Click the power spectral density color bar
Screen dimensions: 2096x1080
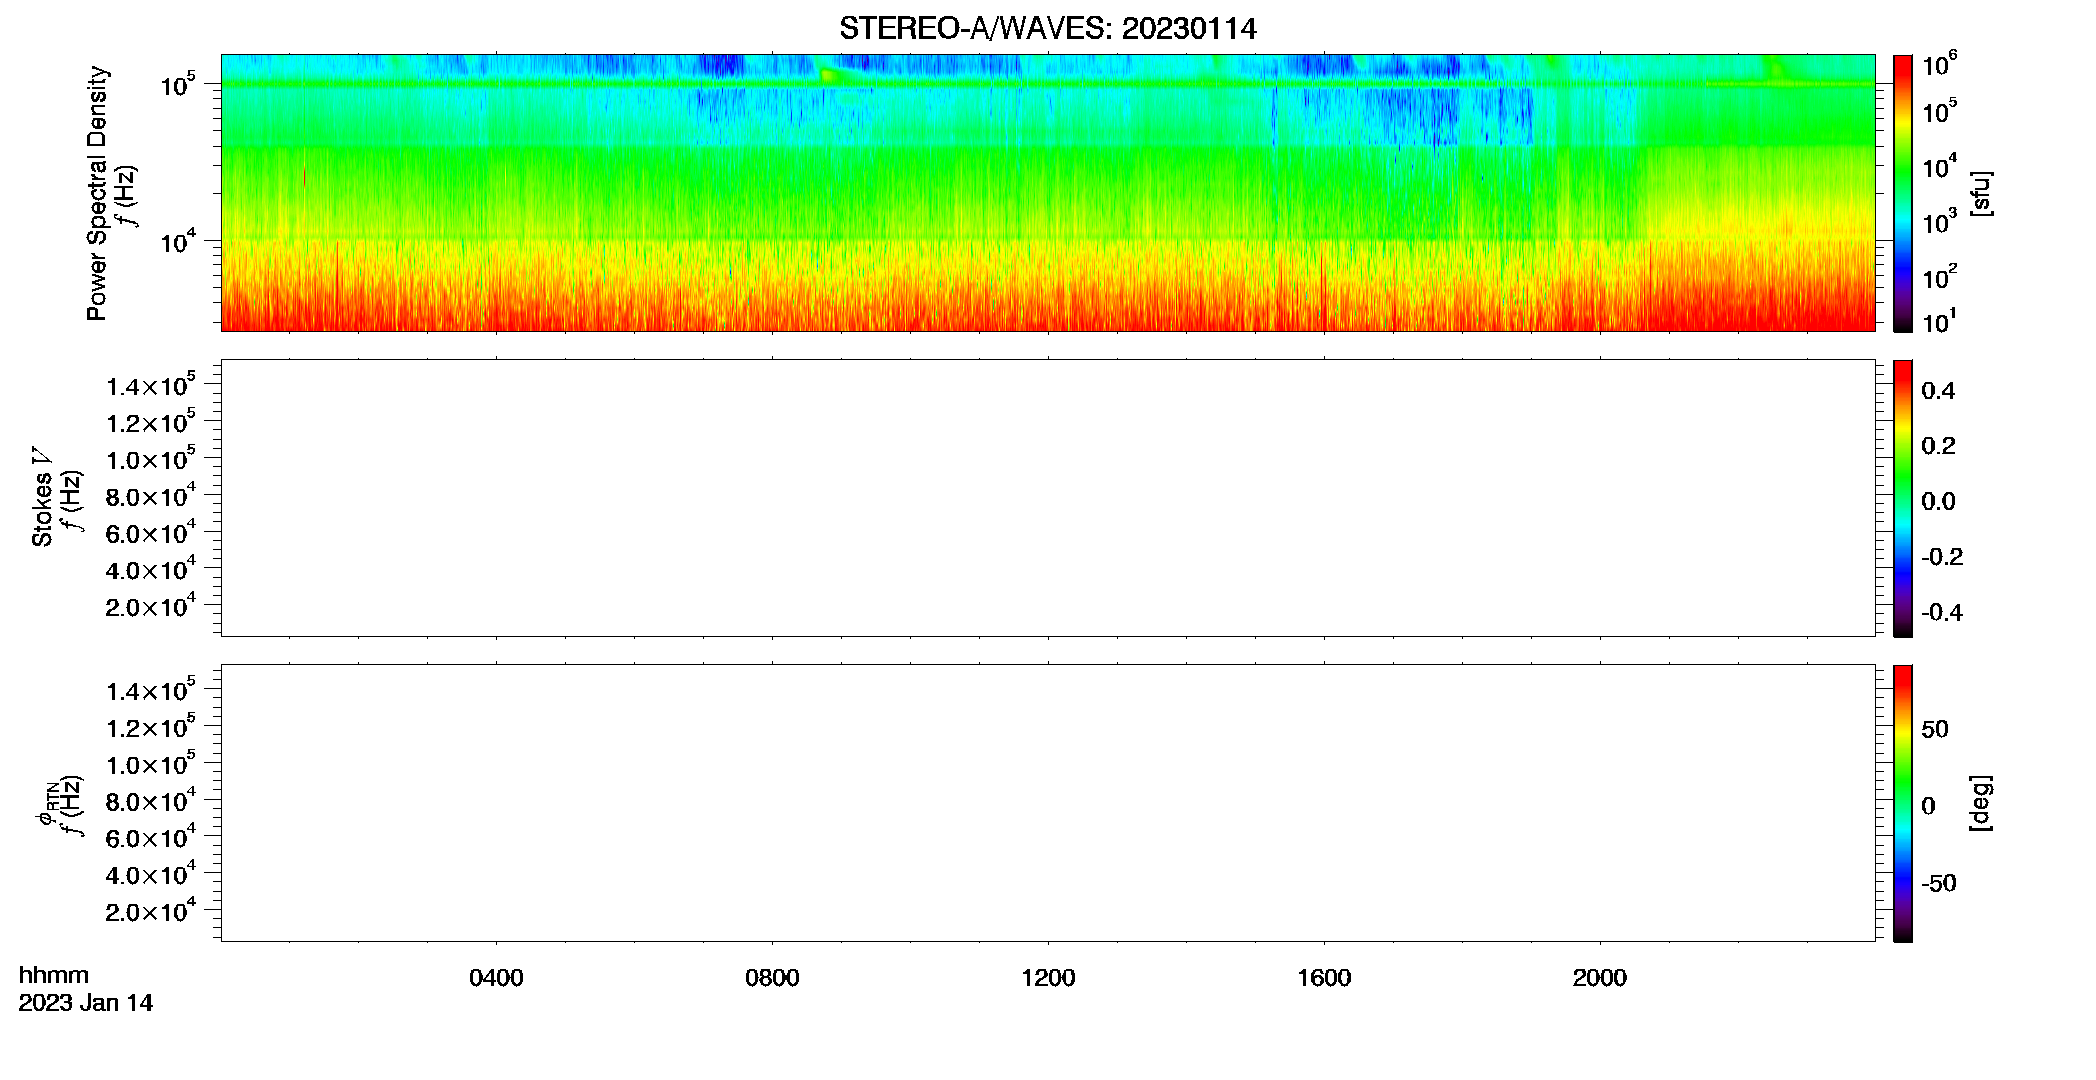[x=1902, y=193]
